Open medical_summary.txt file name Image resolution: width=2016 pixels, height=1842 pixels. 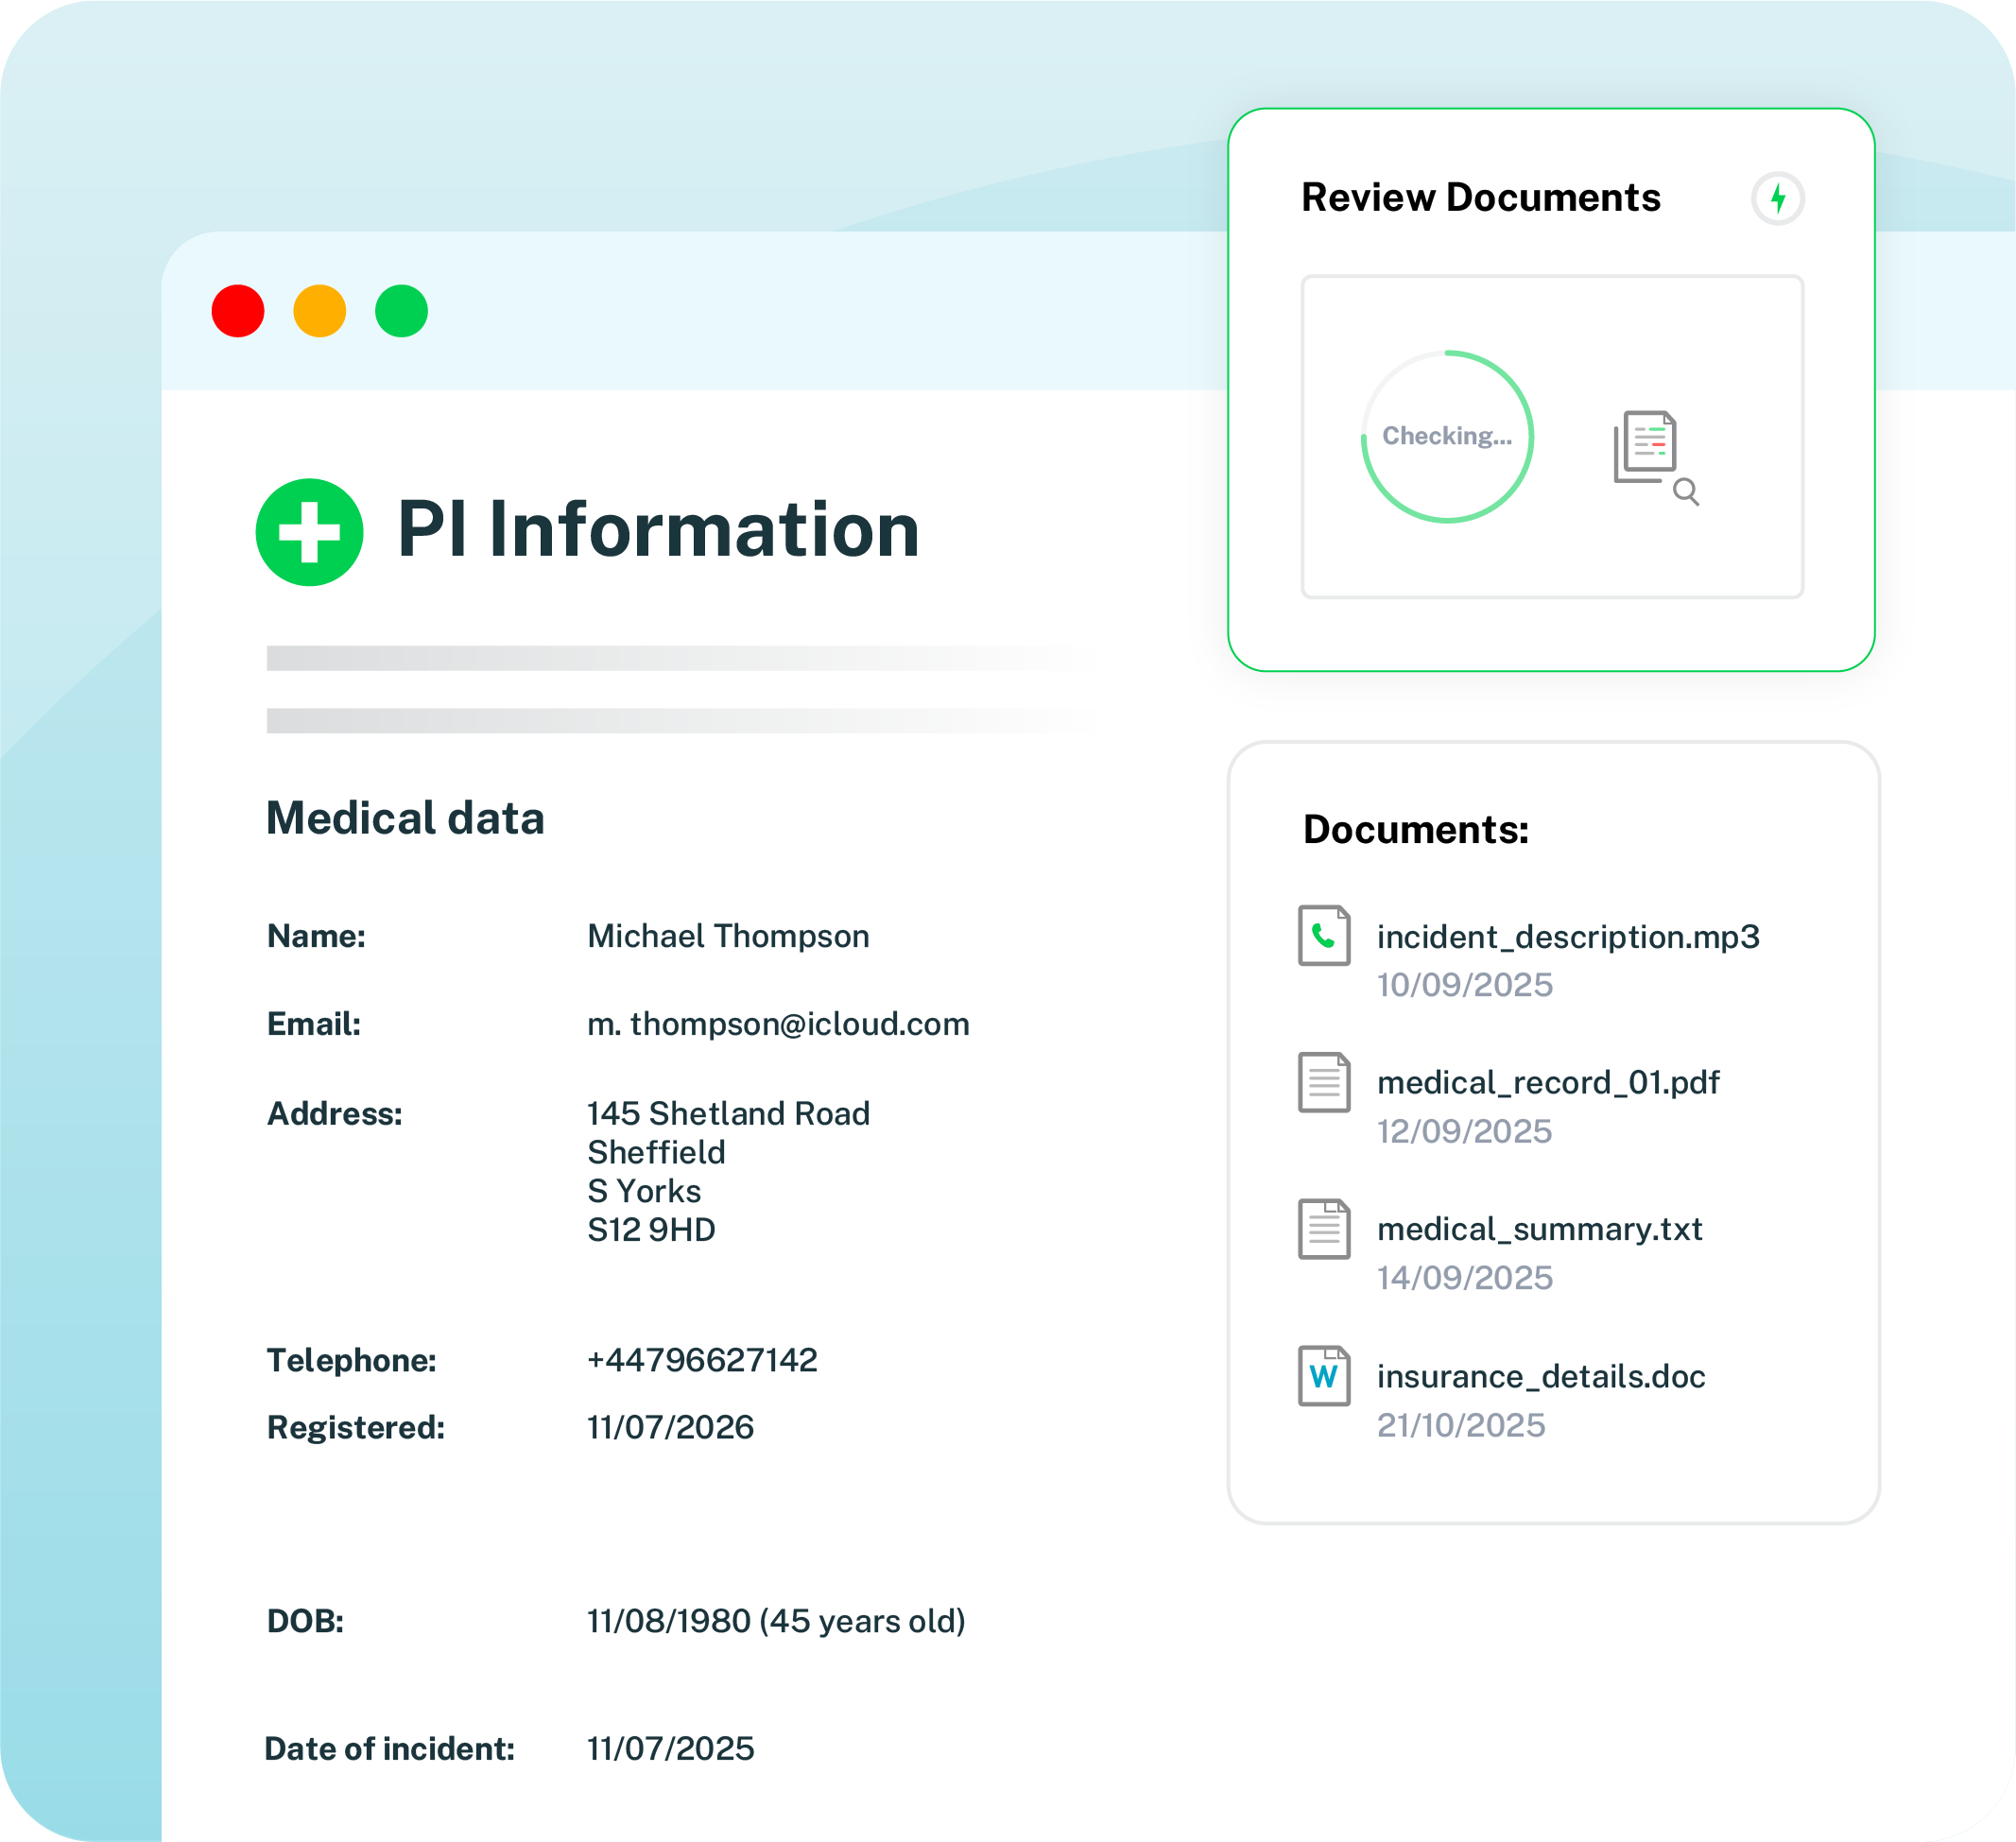click(x=1539, y=1229)
